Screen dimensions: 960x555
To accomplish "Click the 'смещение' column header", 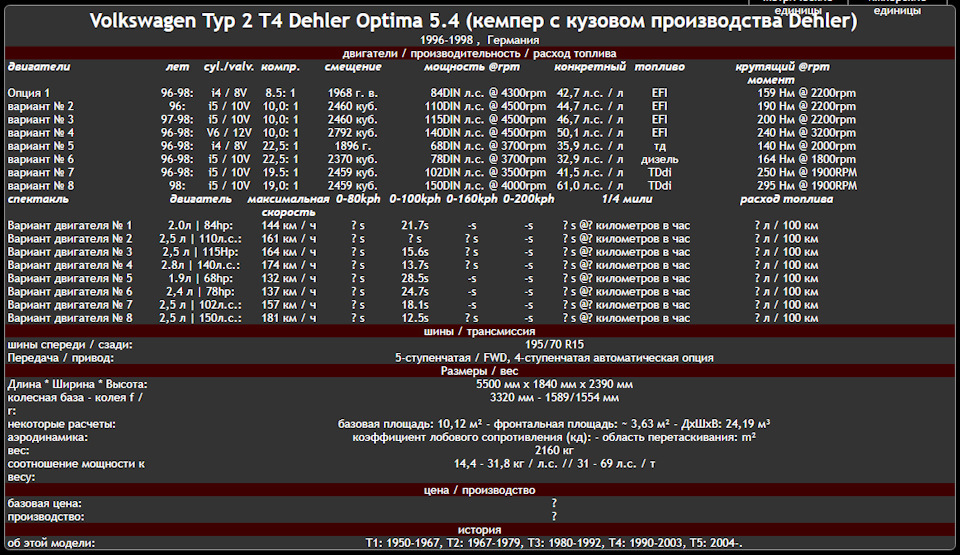I will click(353, 67).
